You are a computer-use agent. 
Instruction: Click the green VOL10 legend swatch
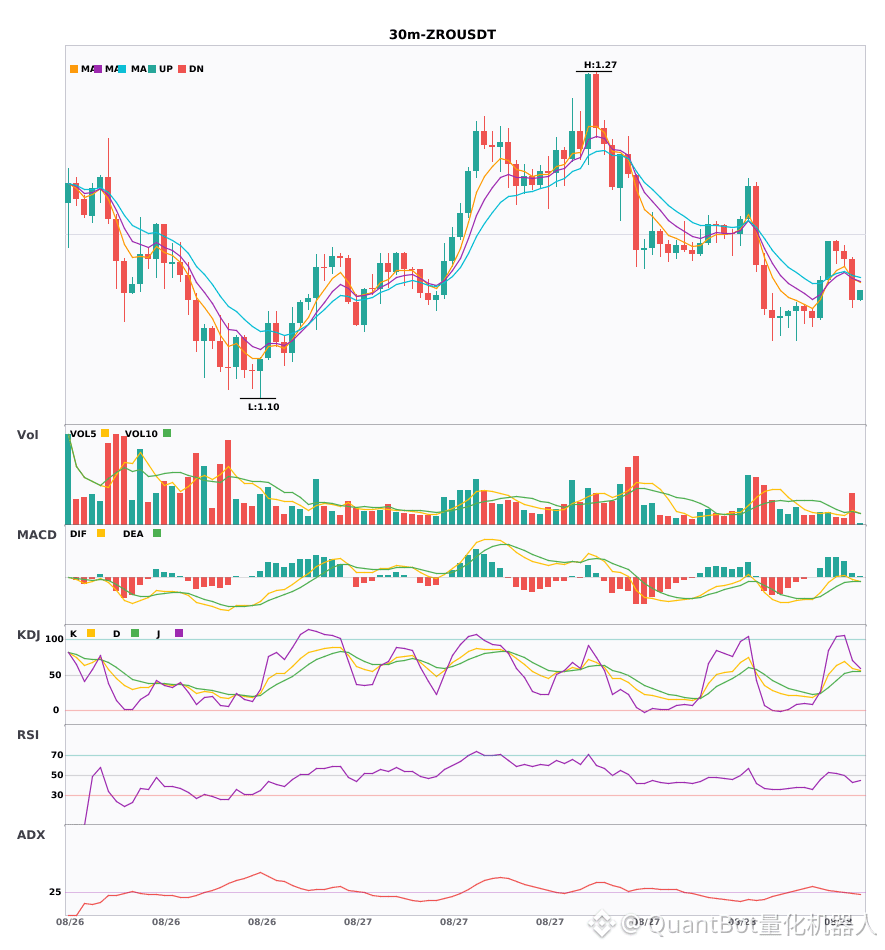click(x=167, y=433)
